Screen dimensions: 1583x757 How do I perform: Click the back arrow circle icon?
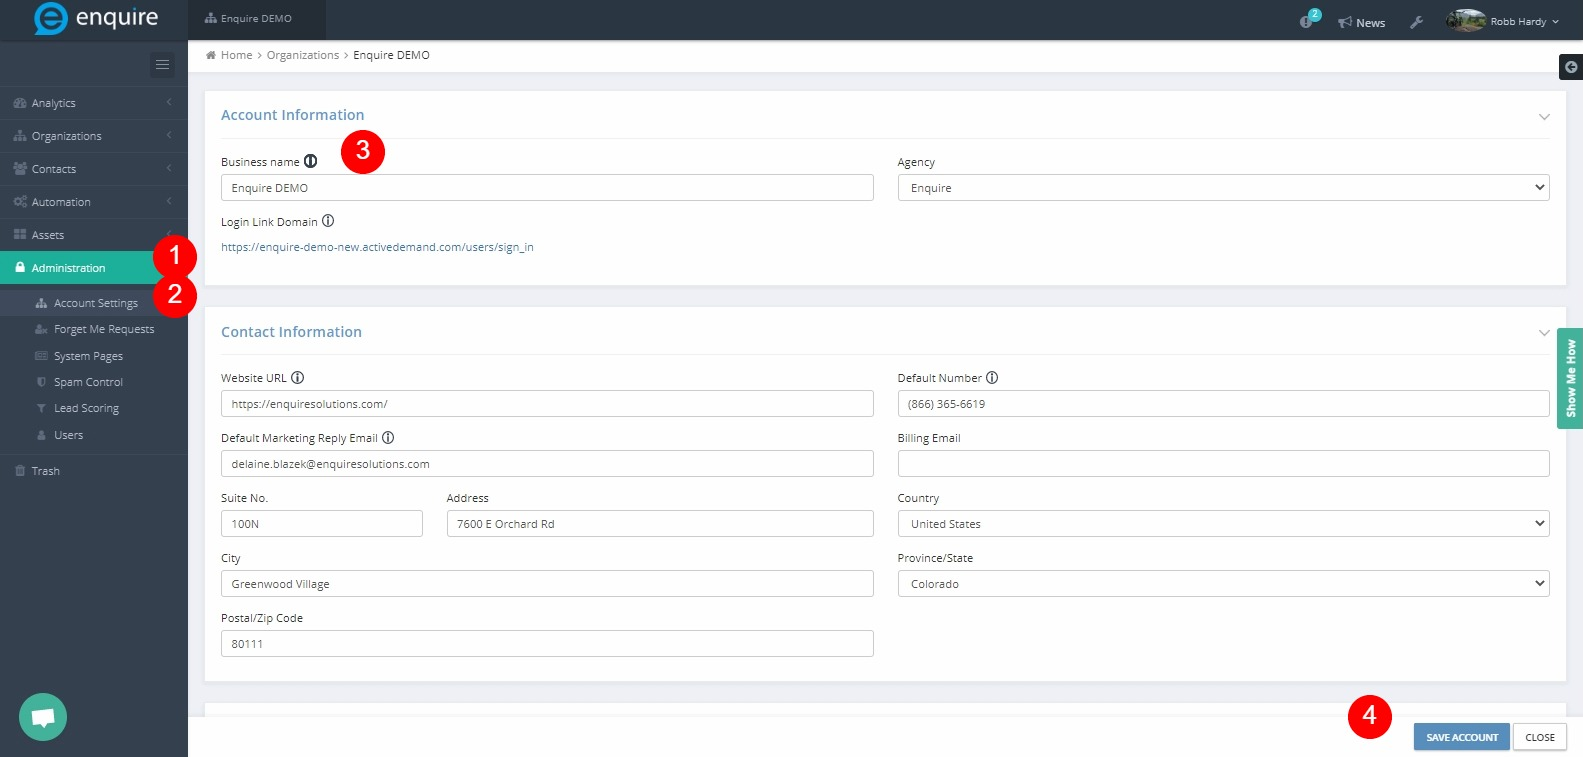coord(1571,67)
